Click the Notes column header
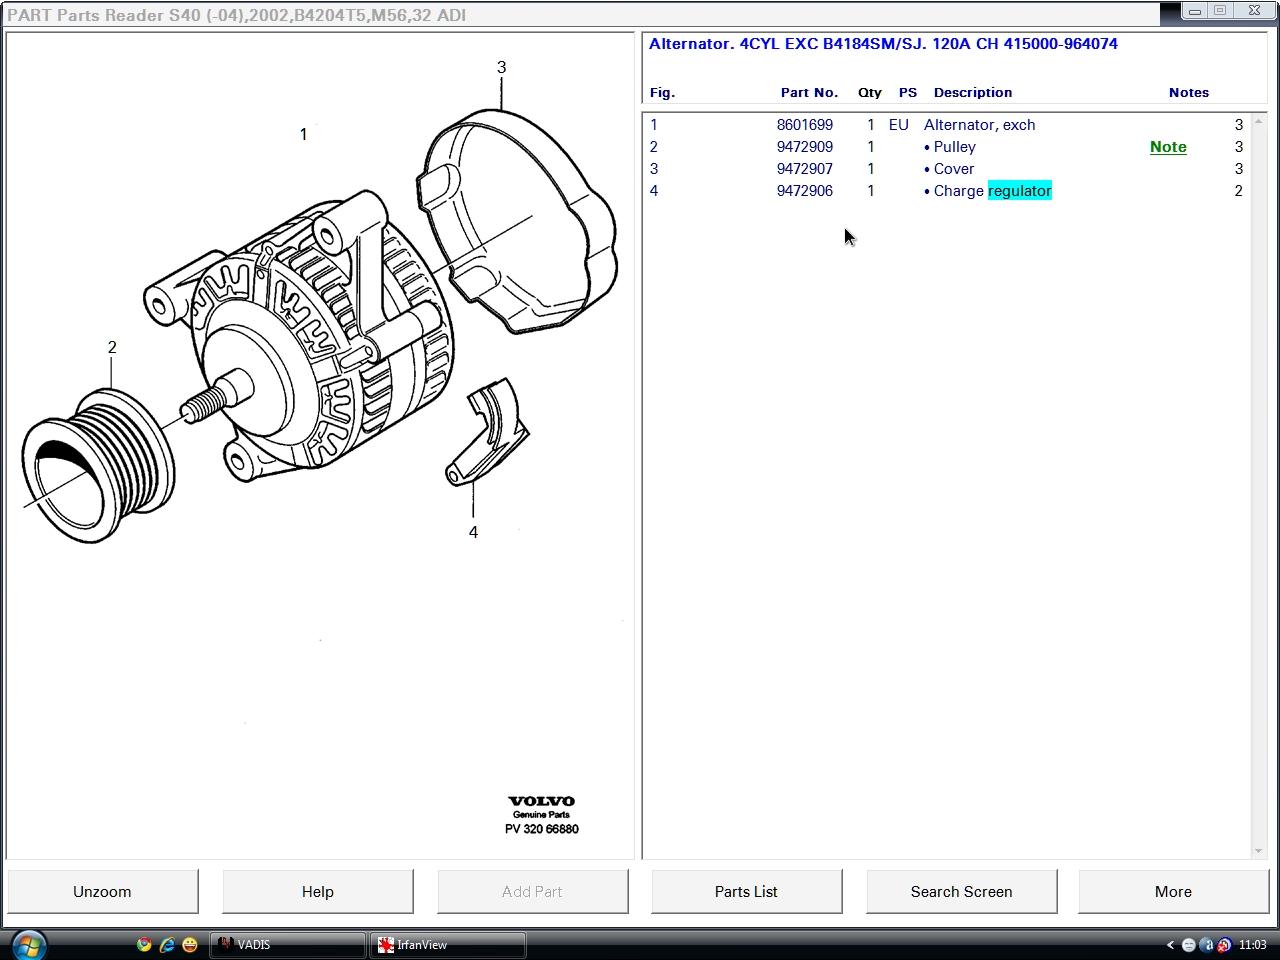This screenshot has width=1280, height=960. point(1188,92)
